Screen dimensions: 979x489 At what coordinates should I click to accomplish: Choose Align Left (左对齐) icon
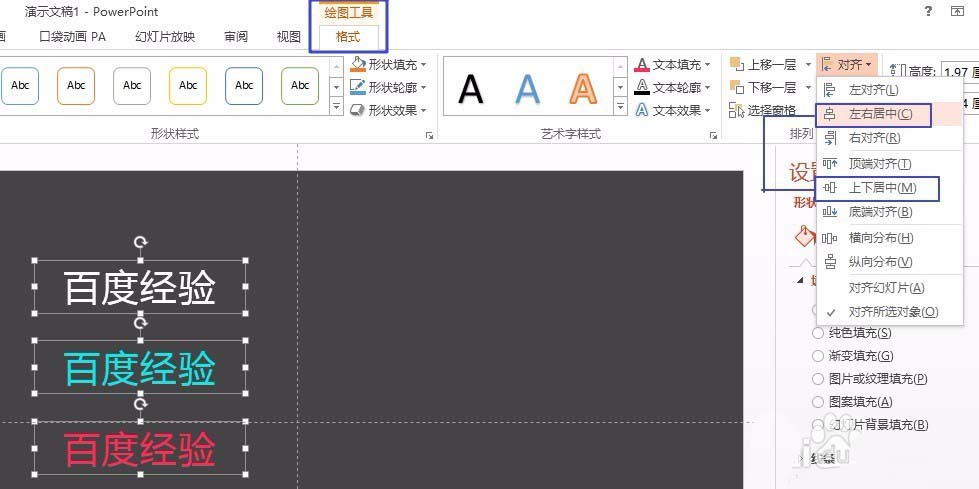point(830,90)
